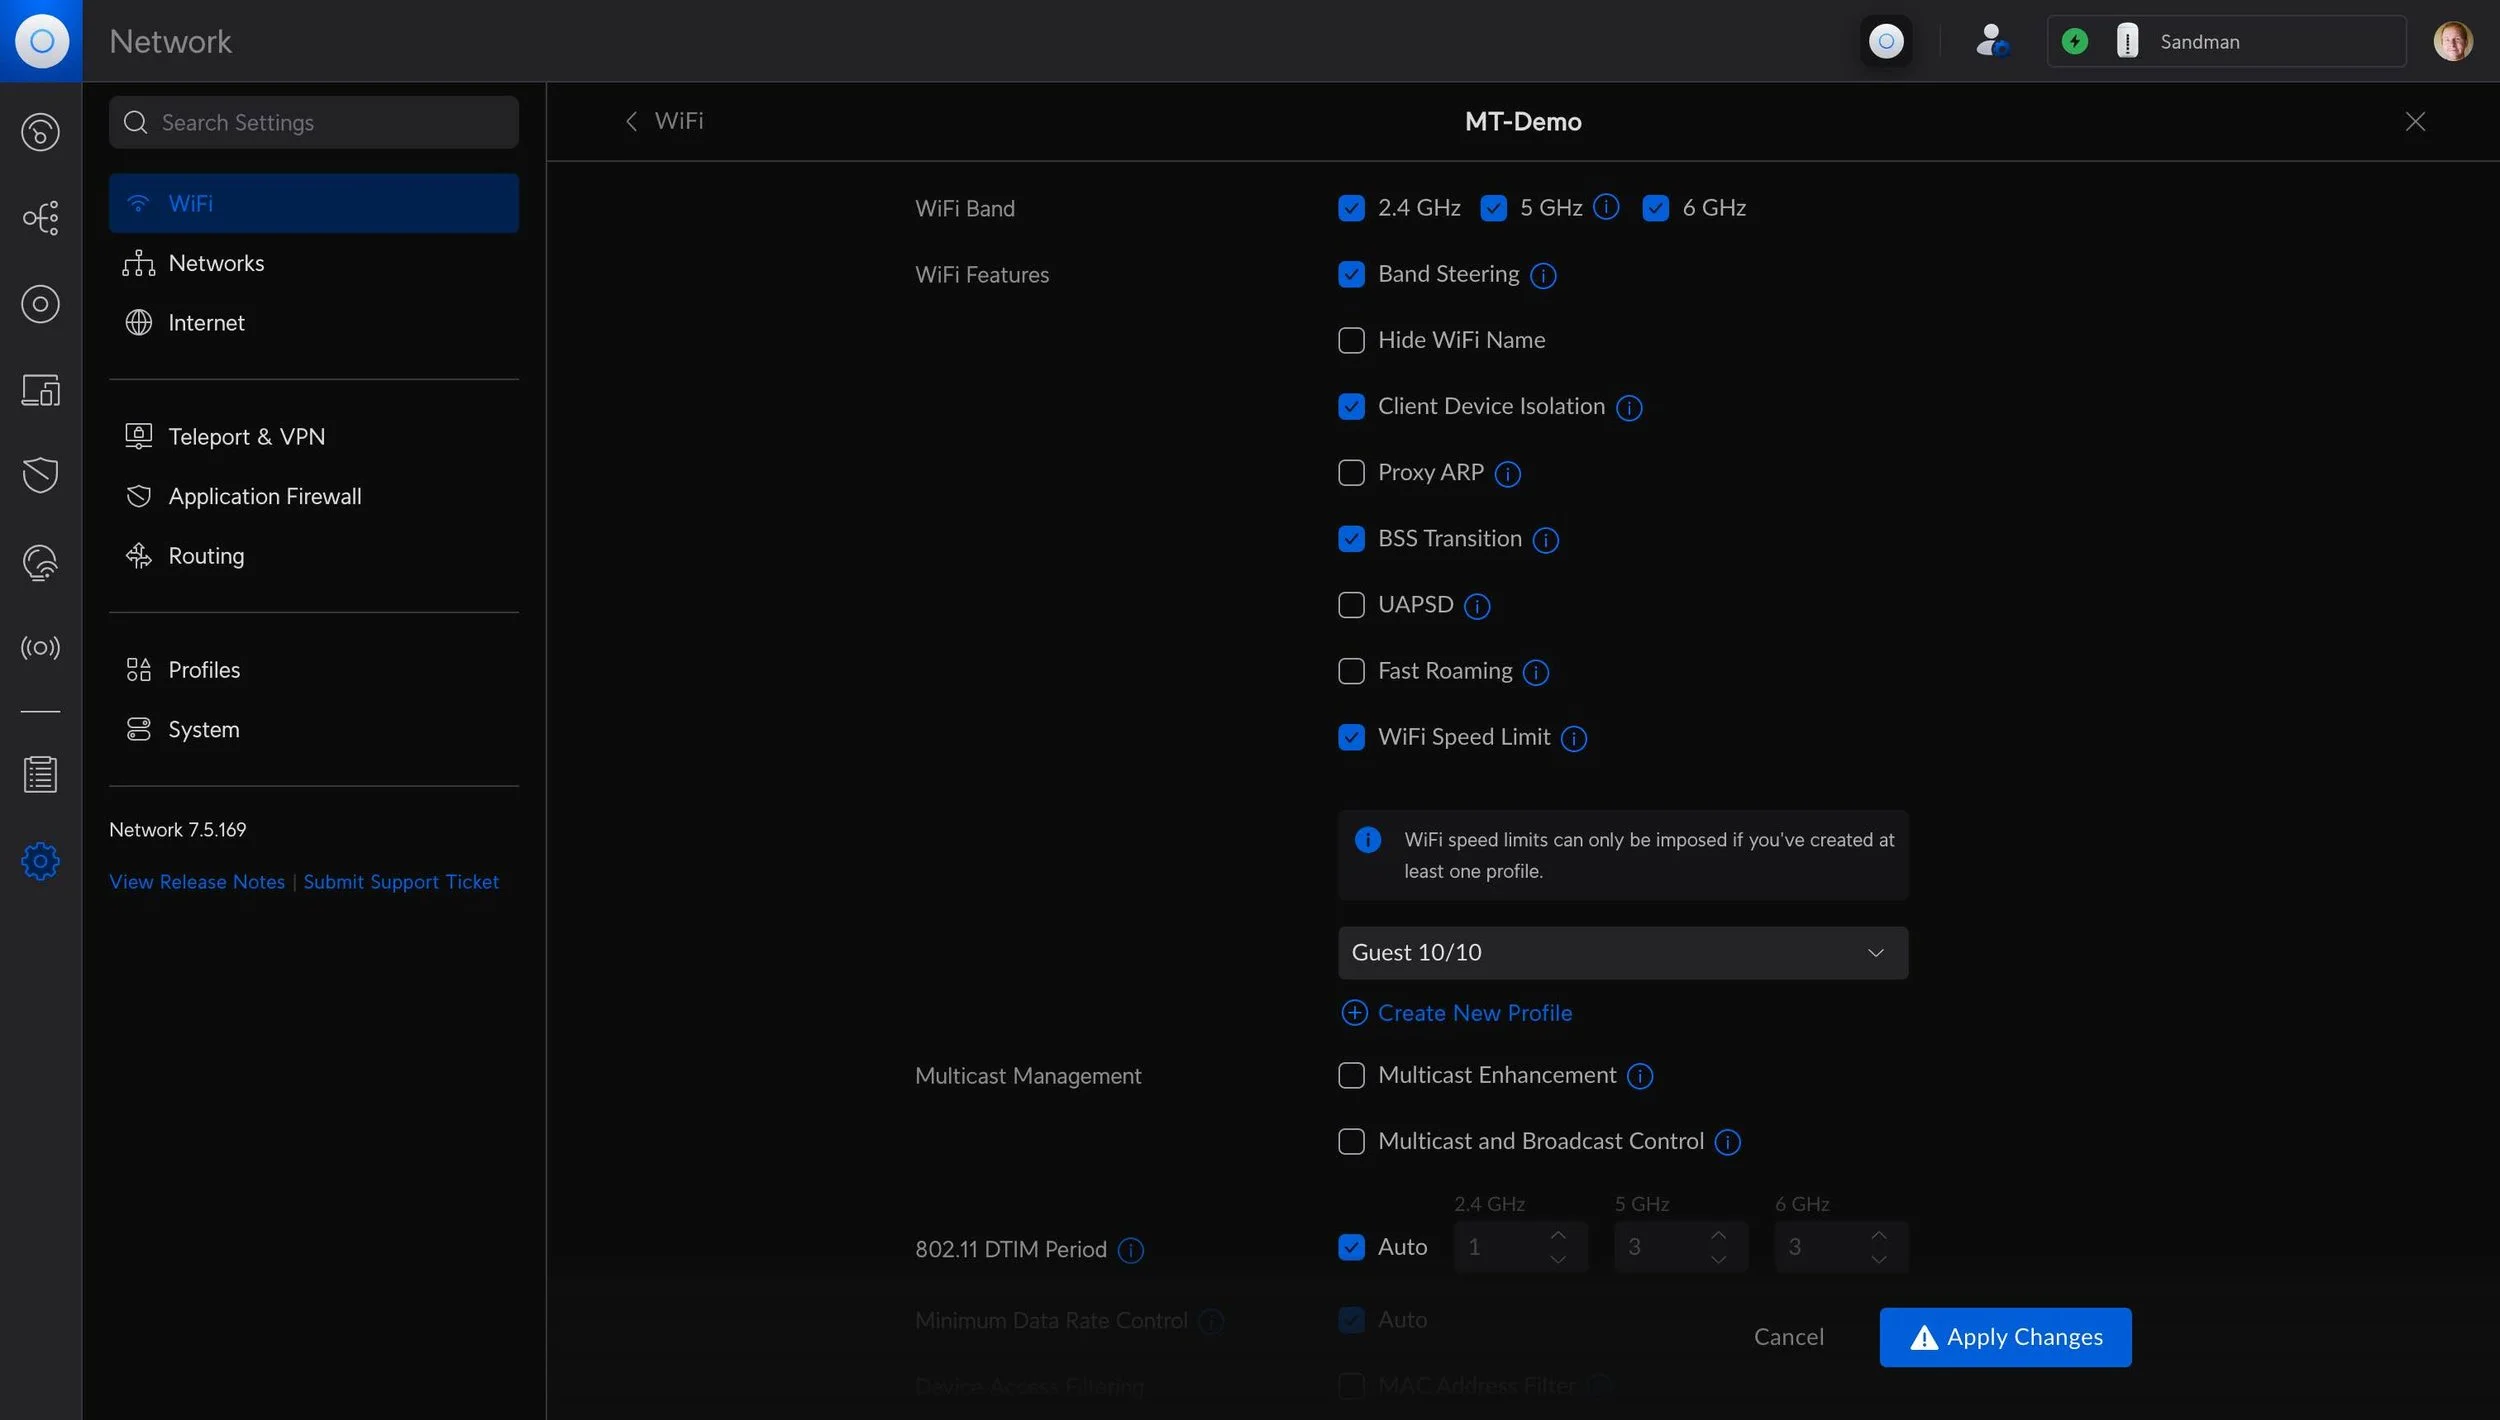Switch to the Profiles section
Screen dimensions: 2500x1420
[203, 669]
